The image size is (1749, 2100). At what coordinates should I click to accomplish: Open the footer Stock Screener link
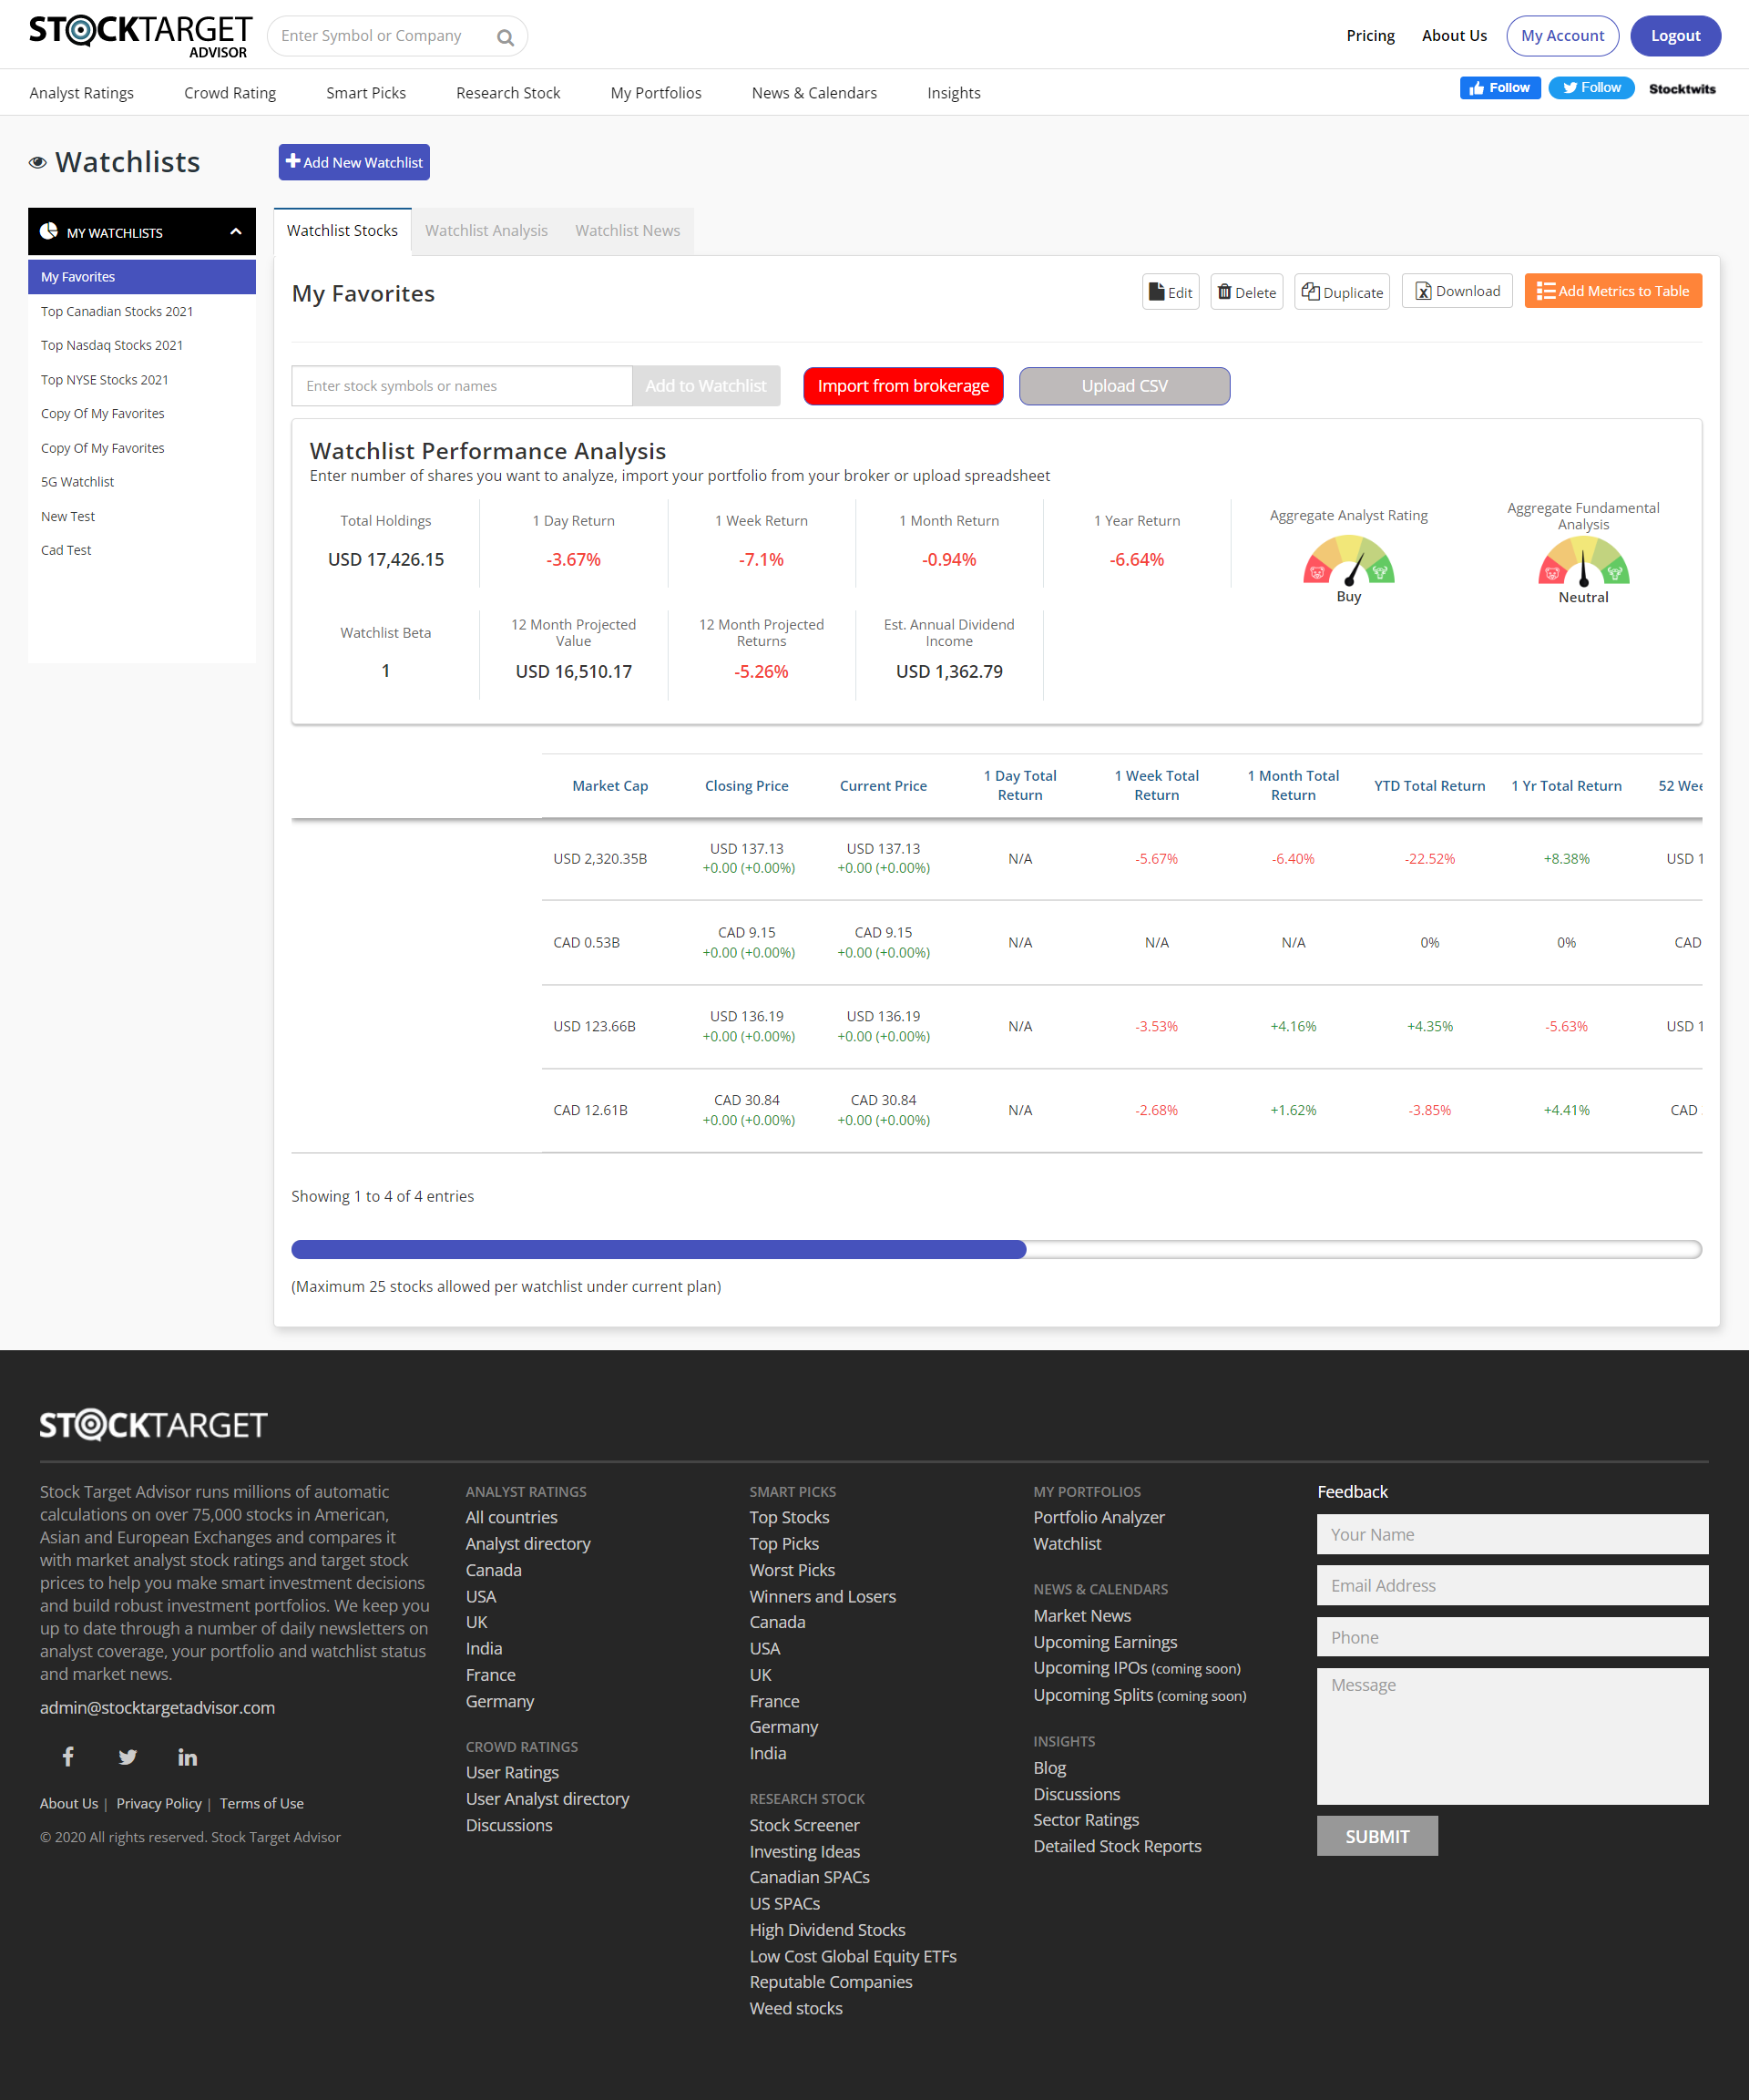pos(804,1825)
